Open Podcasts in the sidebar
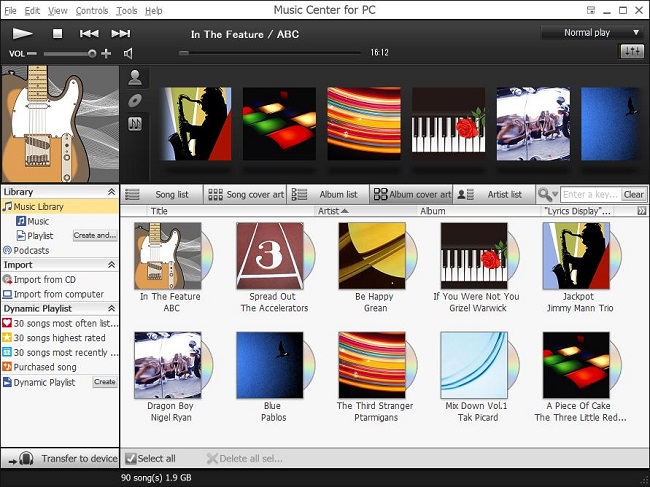The width and height of the screenshot is (650, 487). coord(26,250)
